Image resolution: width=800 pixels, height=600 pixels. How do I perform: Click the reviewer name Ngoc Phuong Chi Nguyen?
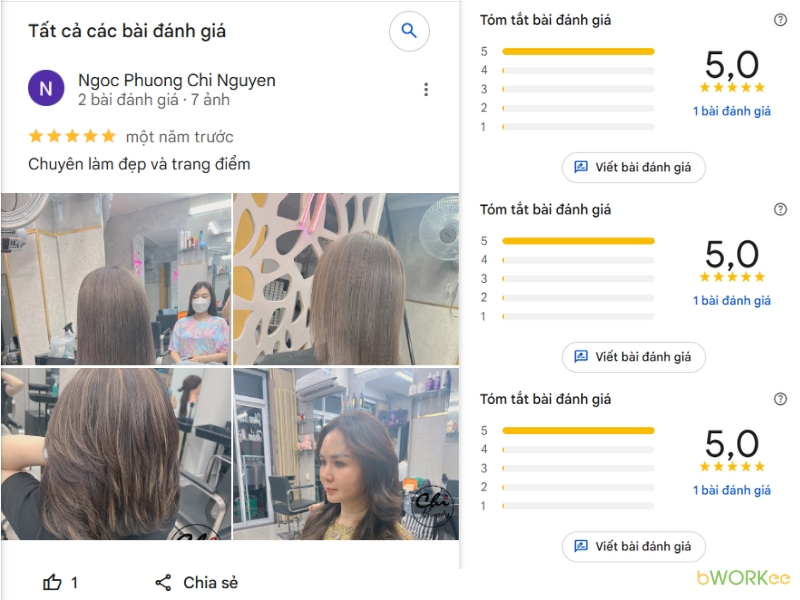(x=176, y=80)
